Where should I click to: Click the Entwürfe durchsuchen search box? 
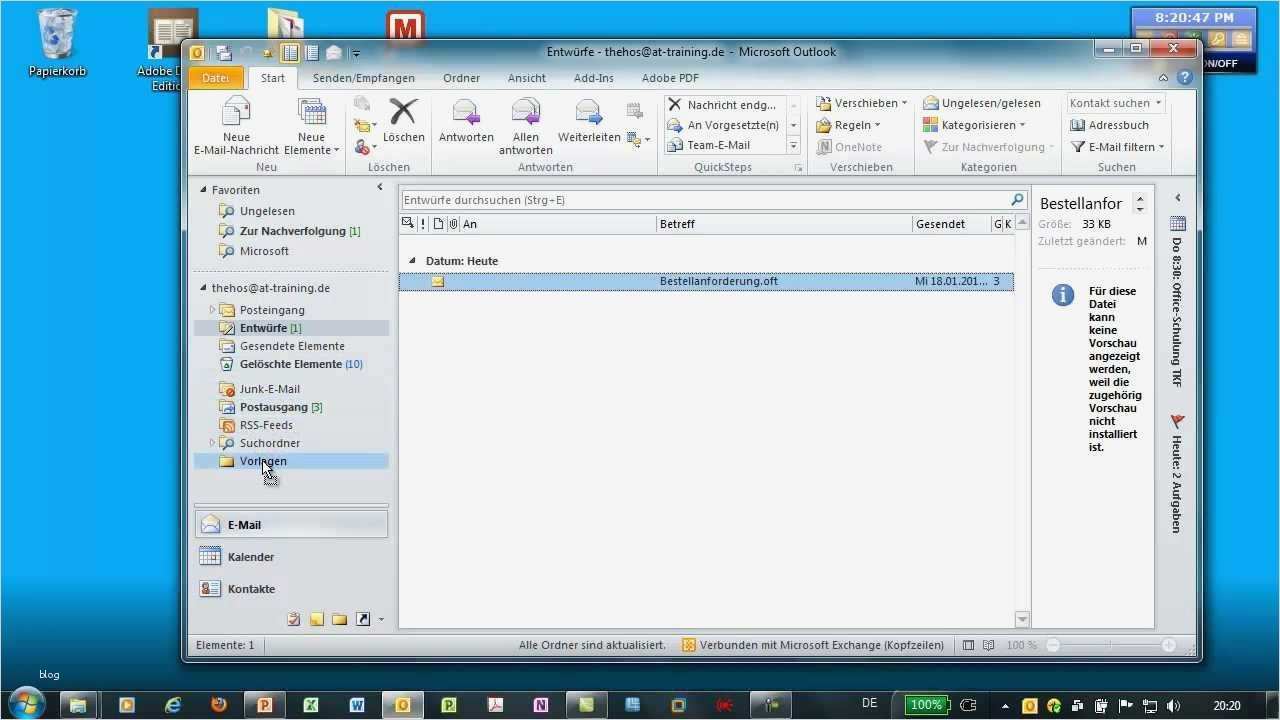(x=705, y=200)
